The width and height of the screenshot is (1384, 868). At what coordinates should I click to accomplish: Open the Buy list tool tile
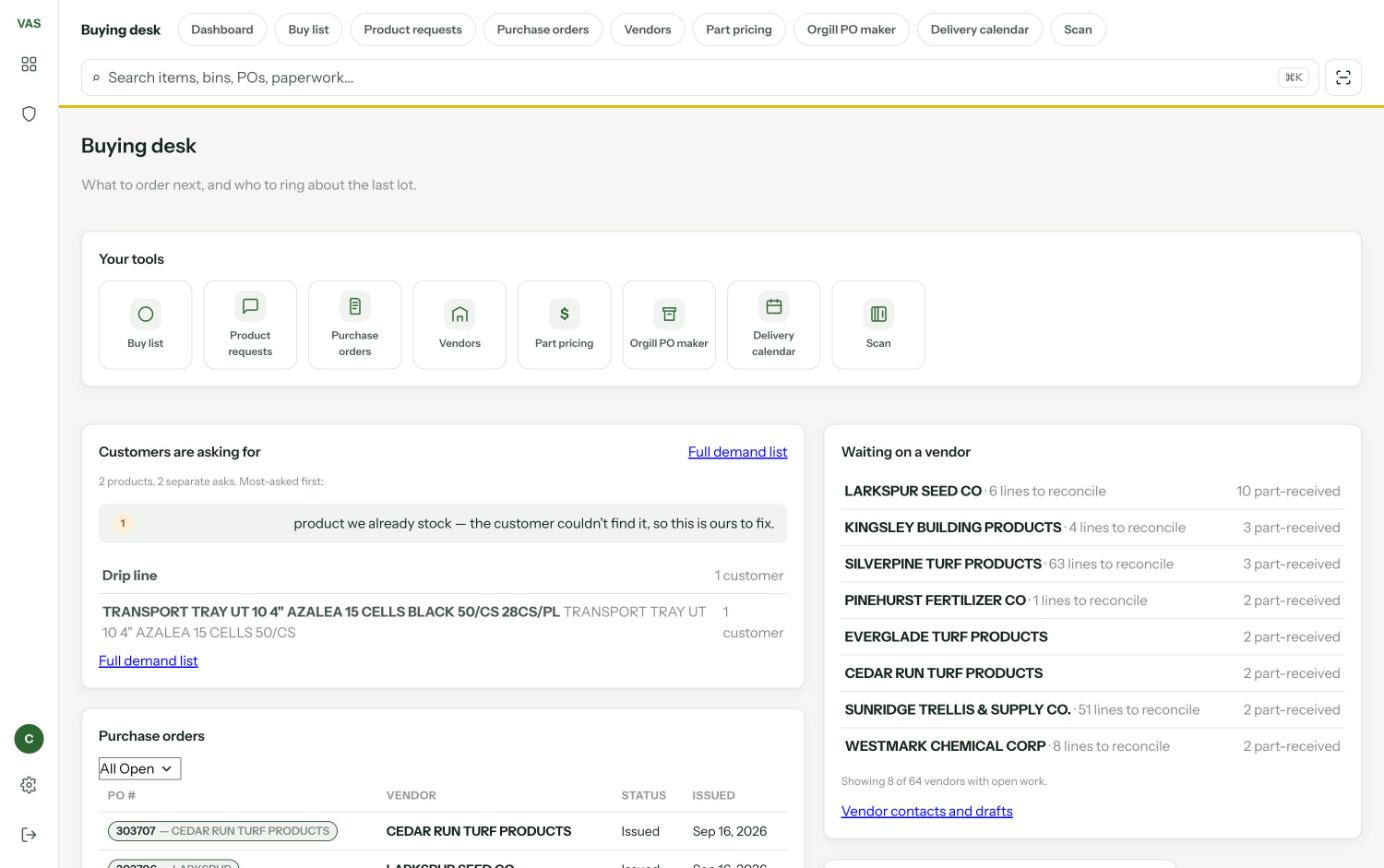click(146, 325)
